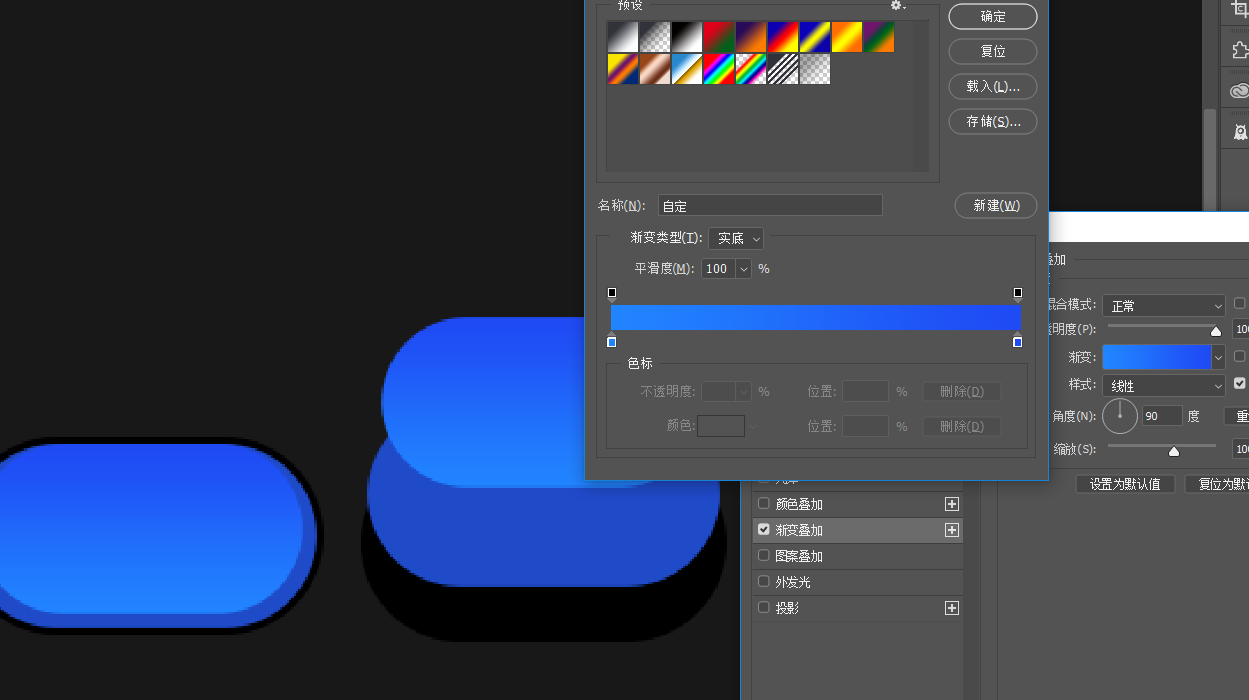Select the right blue color stop
1249x700 pixels.
point(1018,340)
